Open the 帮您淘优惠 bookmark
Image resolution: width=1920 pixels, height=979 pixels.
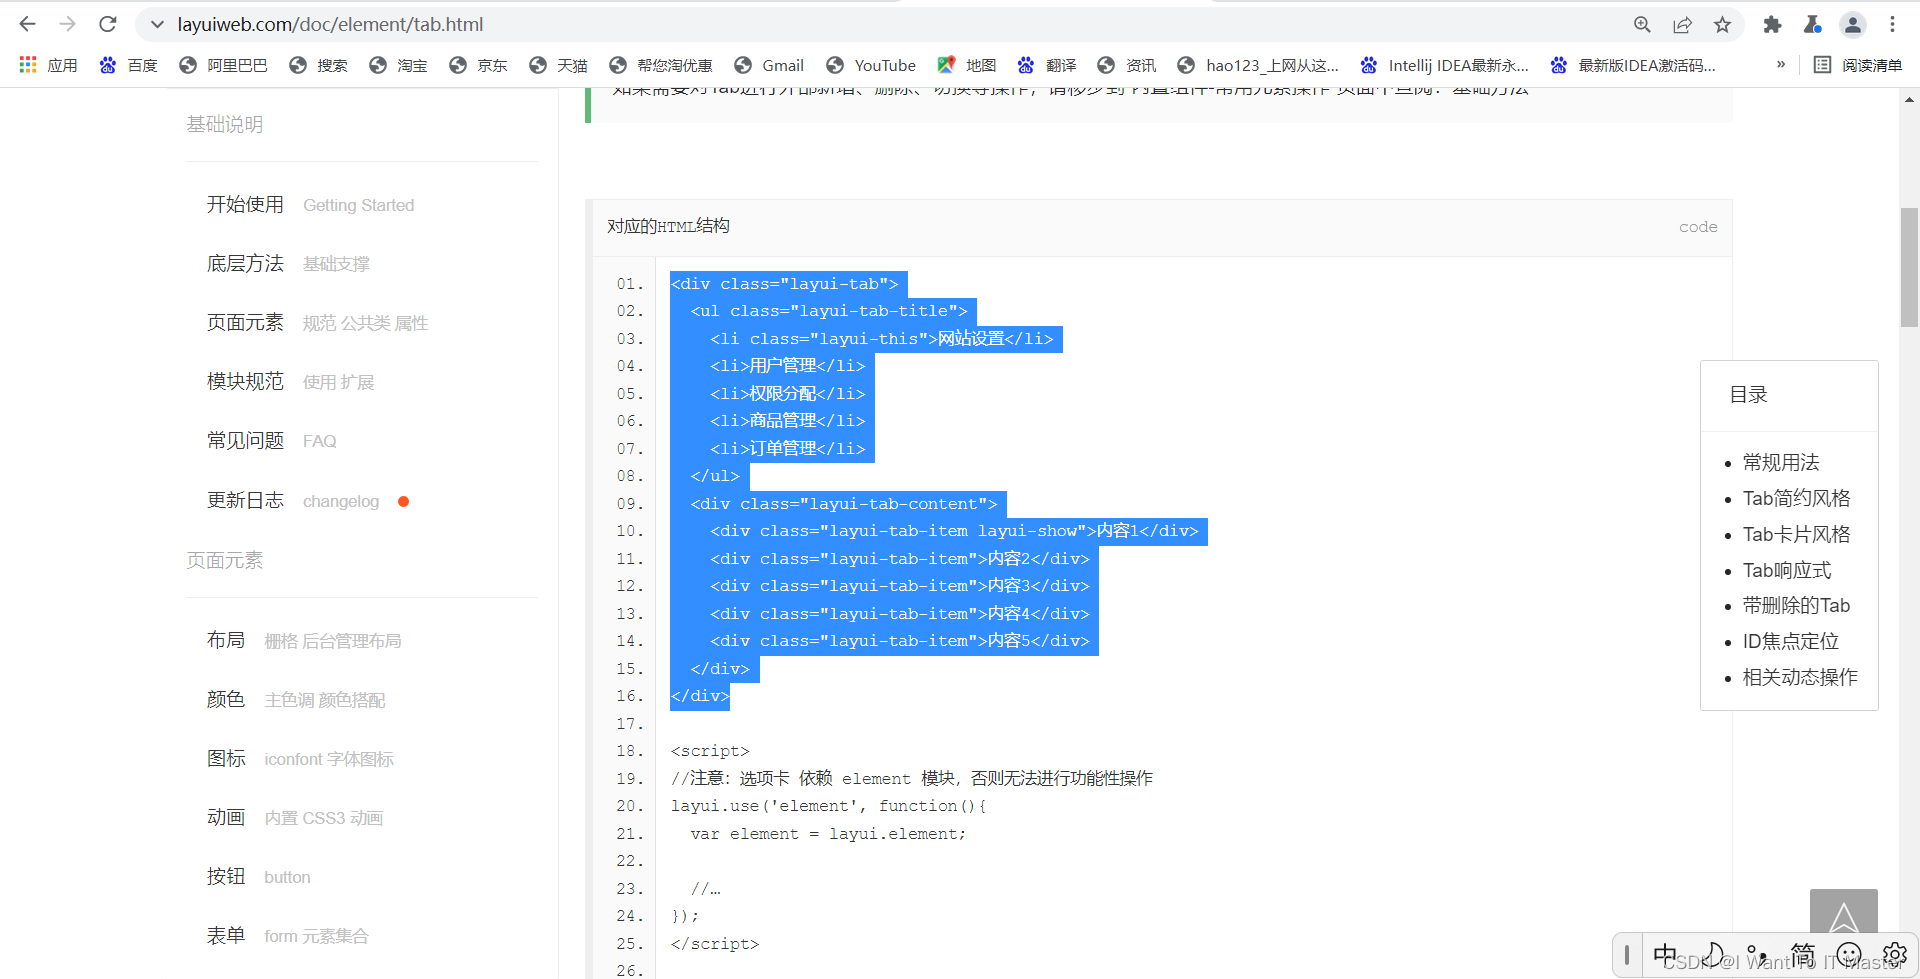[661, 65]
